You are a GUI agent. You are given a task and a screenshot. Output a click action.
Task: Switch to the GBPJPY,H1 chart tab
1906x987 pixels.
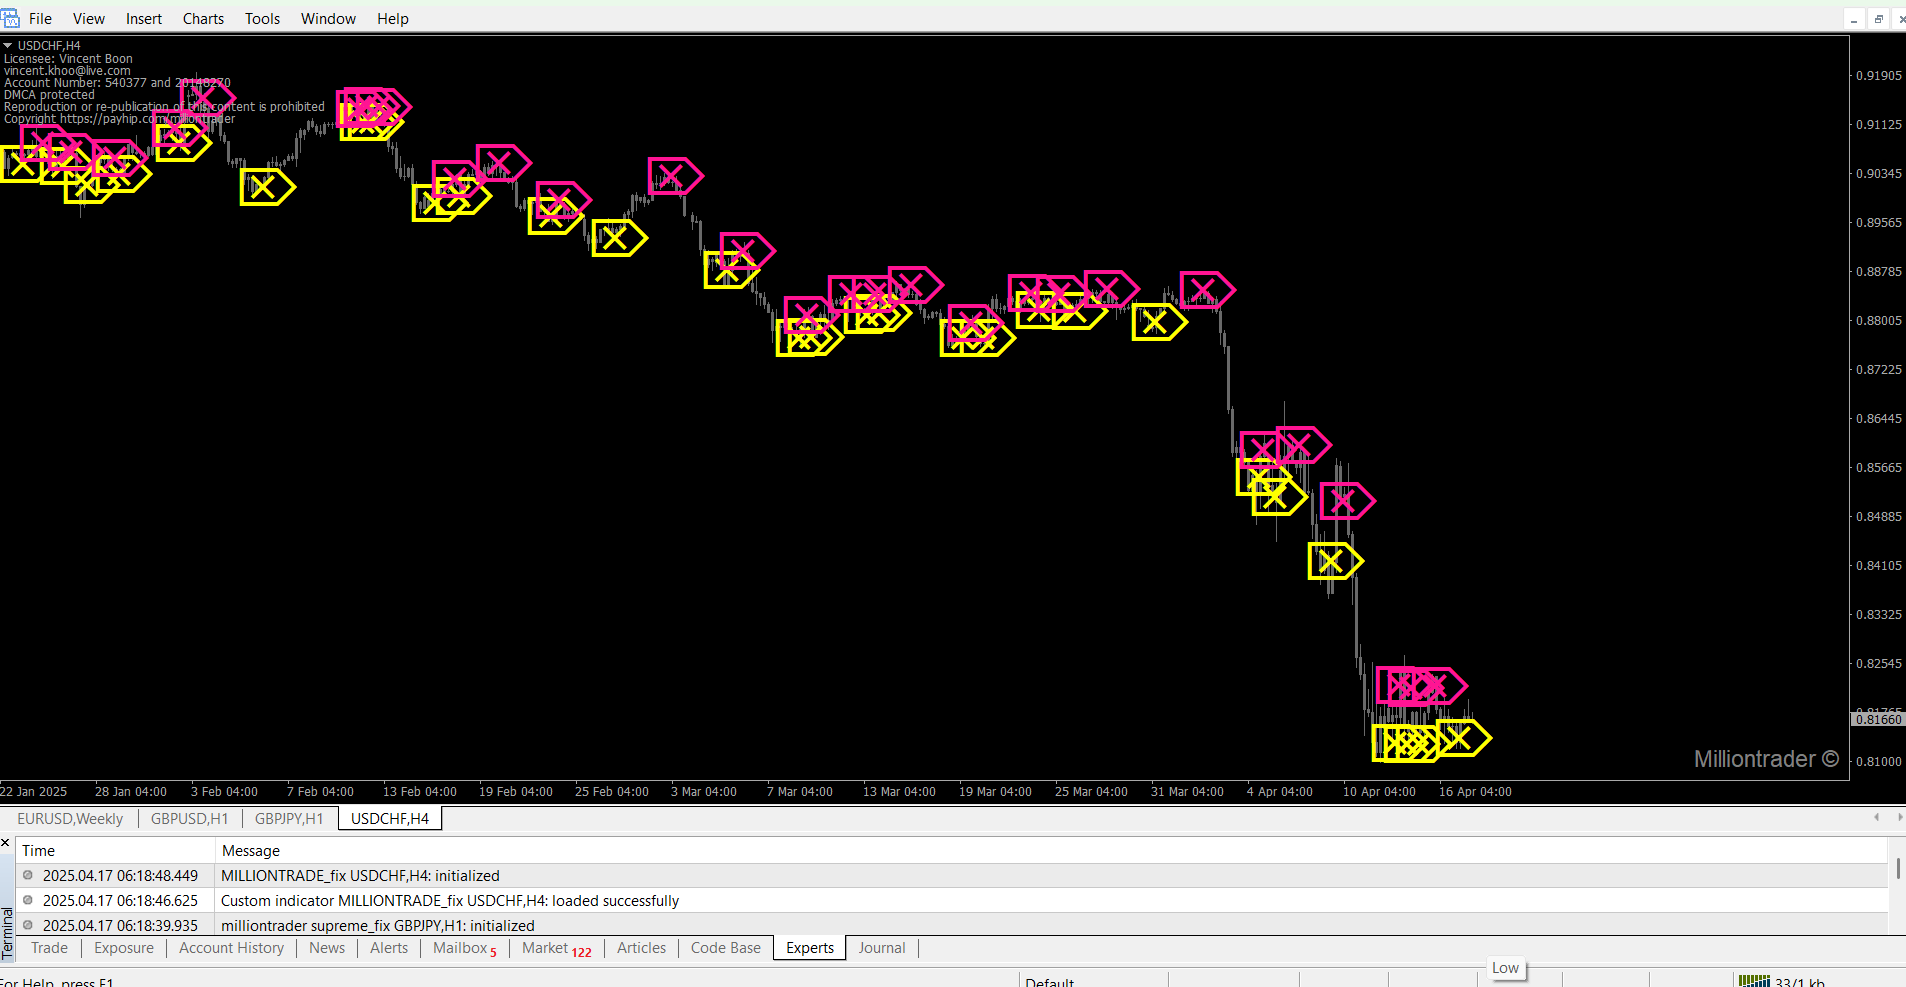click(288, 818)
